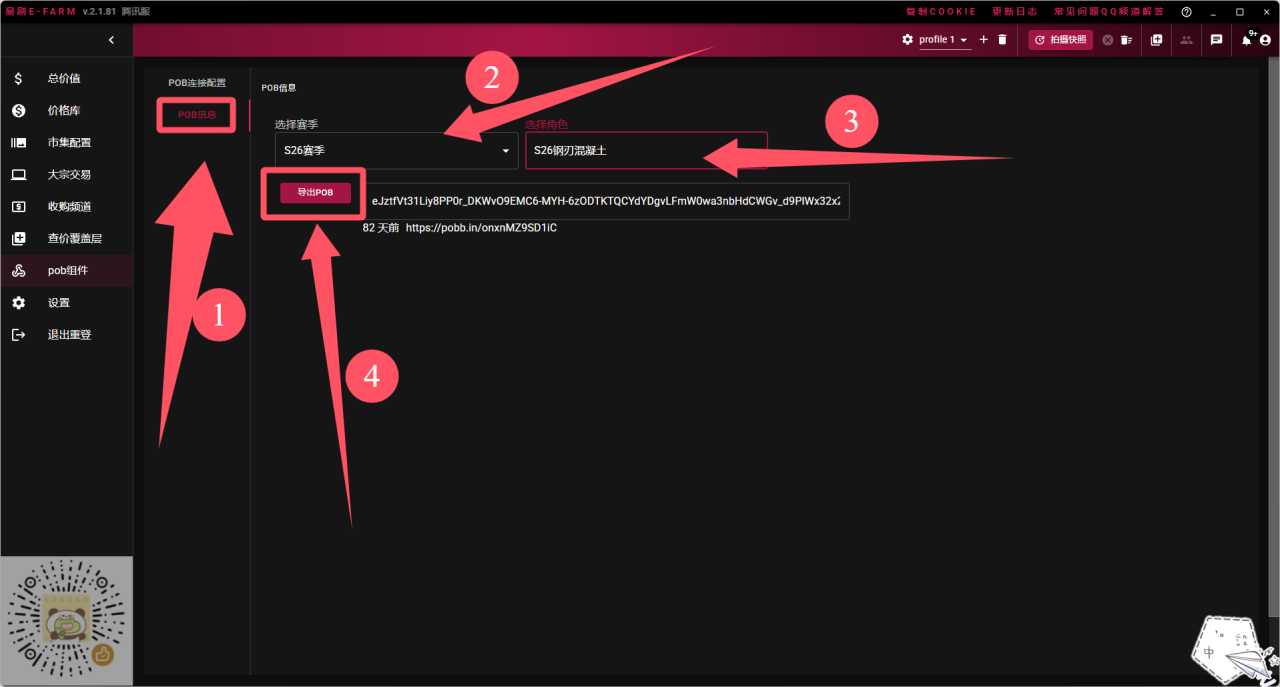
Task: Select the pob组件 webhook icon
Action: coord(19,271)
